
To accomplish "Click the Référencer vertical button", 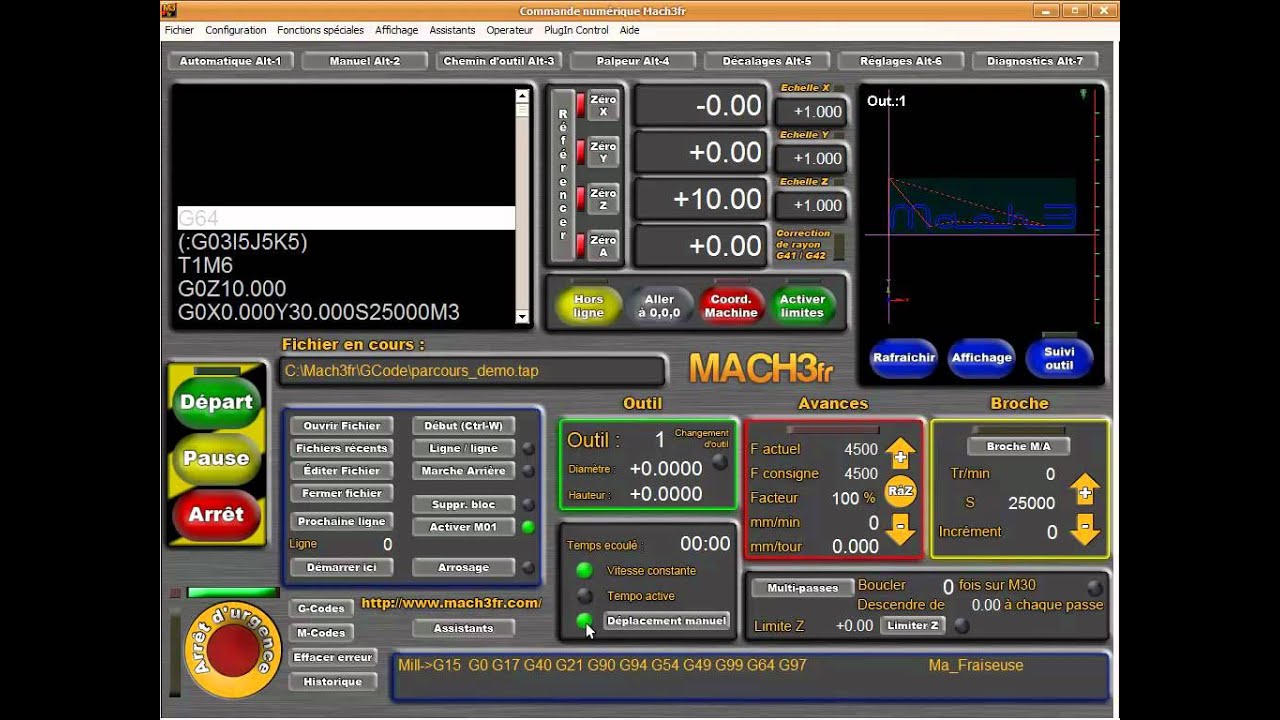I will (x=563, y=175).
